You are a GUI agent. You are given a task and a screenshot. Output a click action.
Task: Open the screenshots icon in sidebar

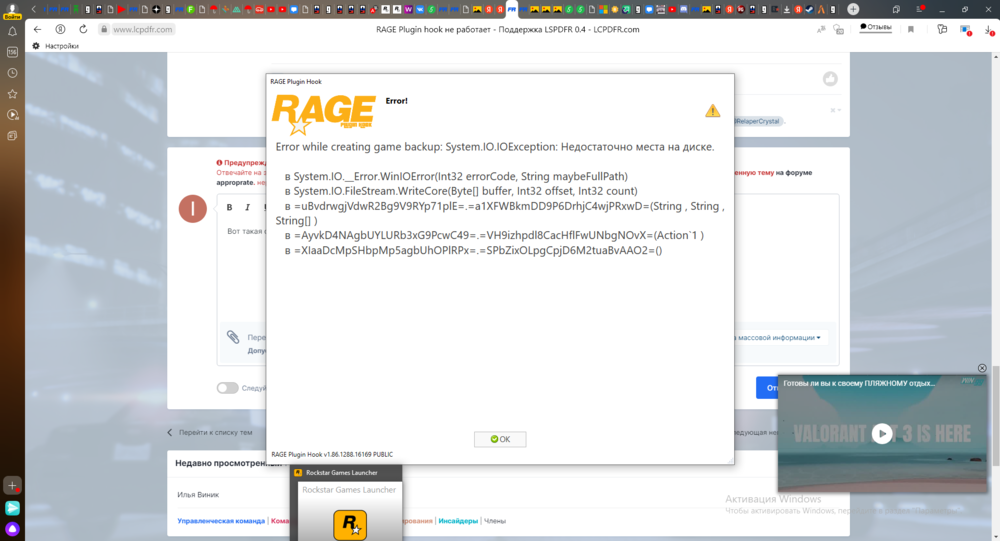point(12,136)
